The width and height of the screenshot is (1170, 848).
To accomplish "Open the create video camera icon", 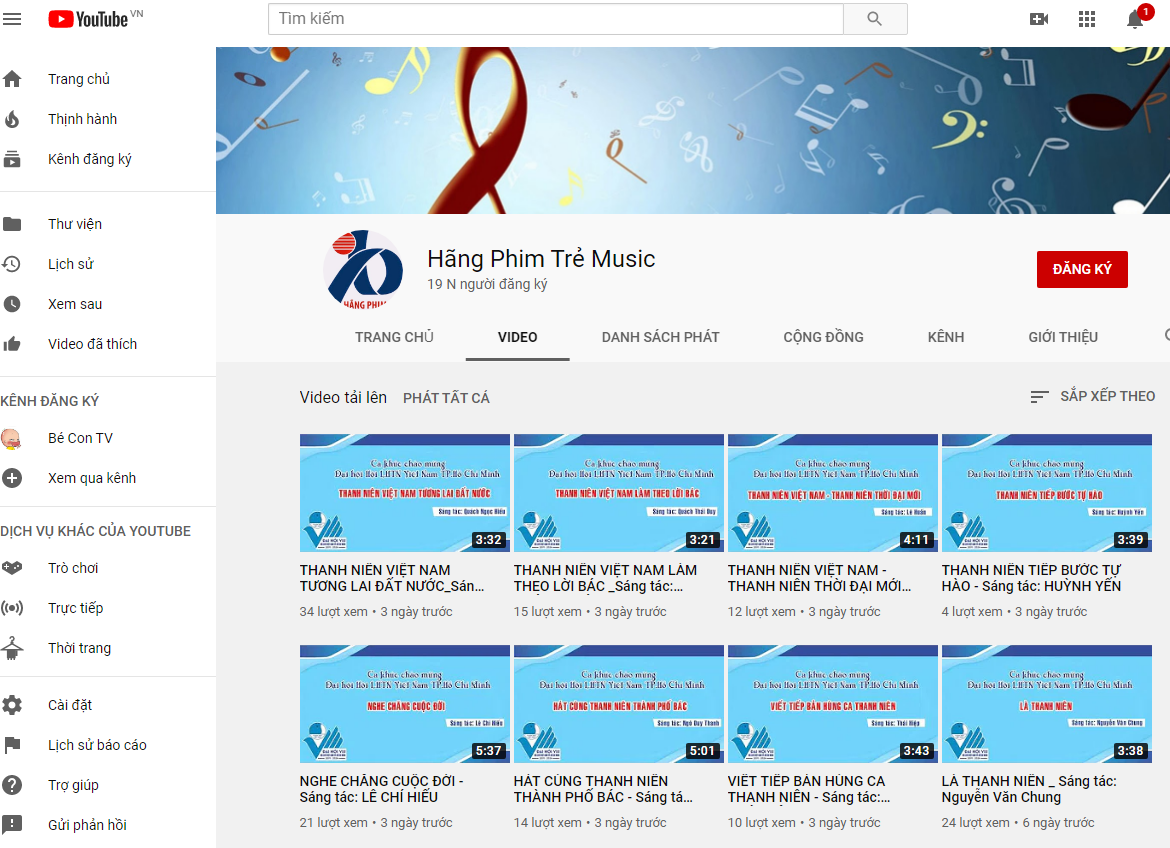I will 1039,19.
